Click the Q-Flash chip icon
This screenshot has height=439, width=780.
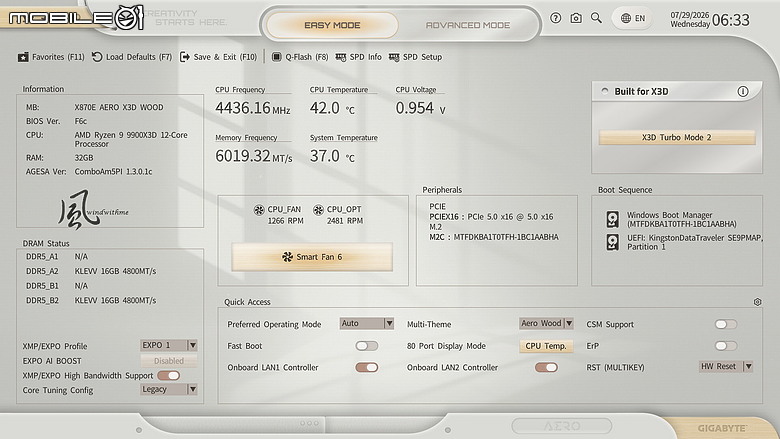(277, 57)
